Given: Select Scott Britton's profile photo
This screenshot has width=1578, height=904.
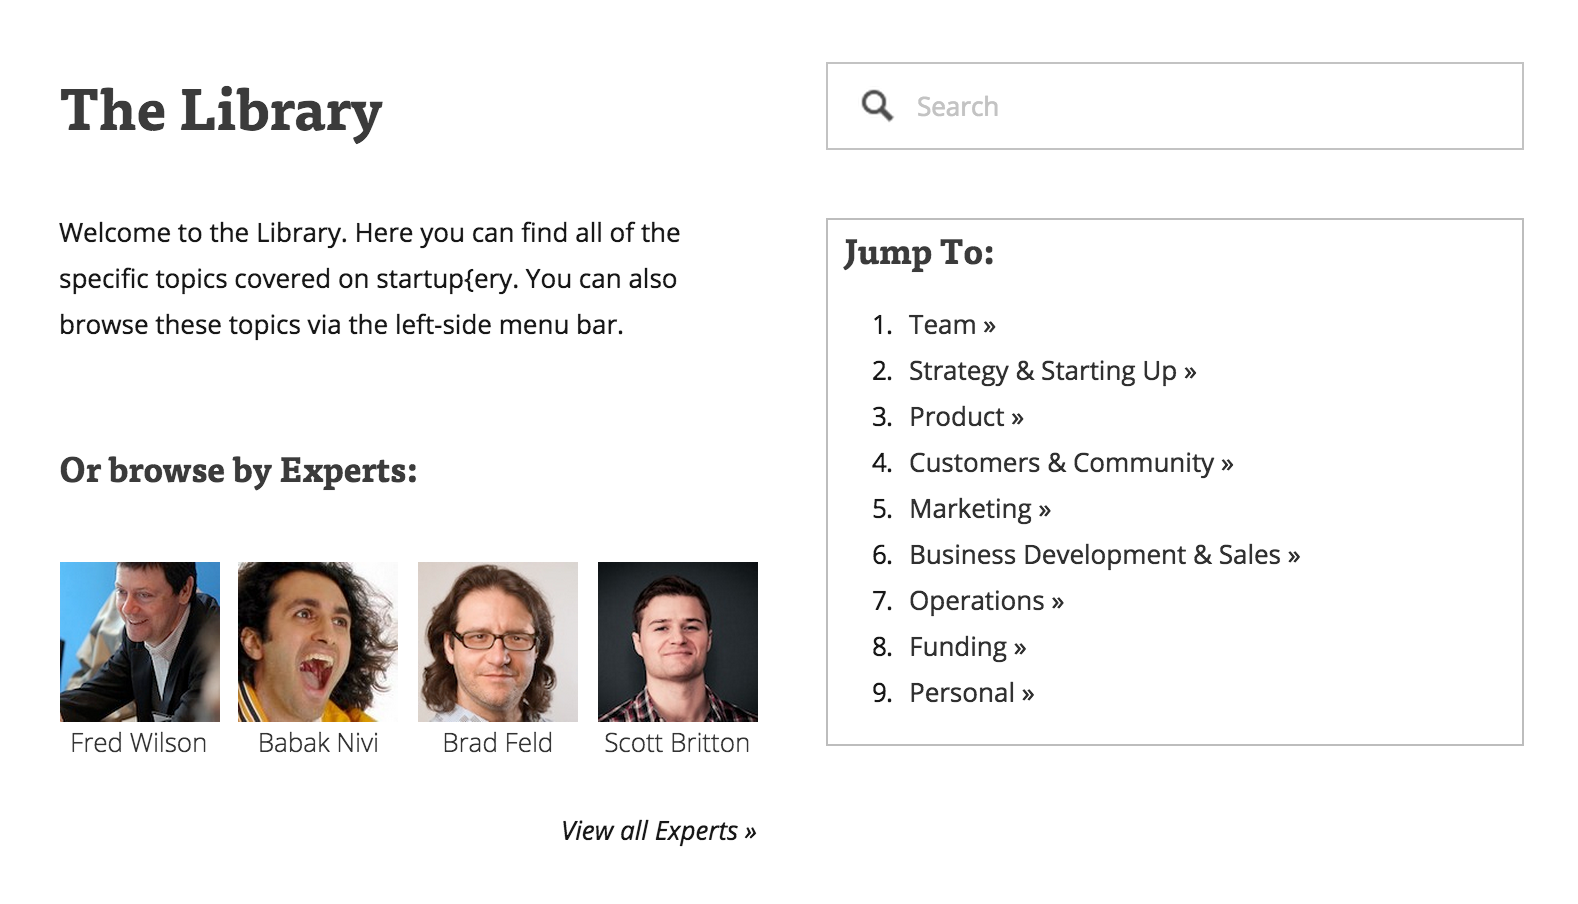Looking at the screenshot, I should (677, 640).
